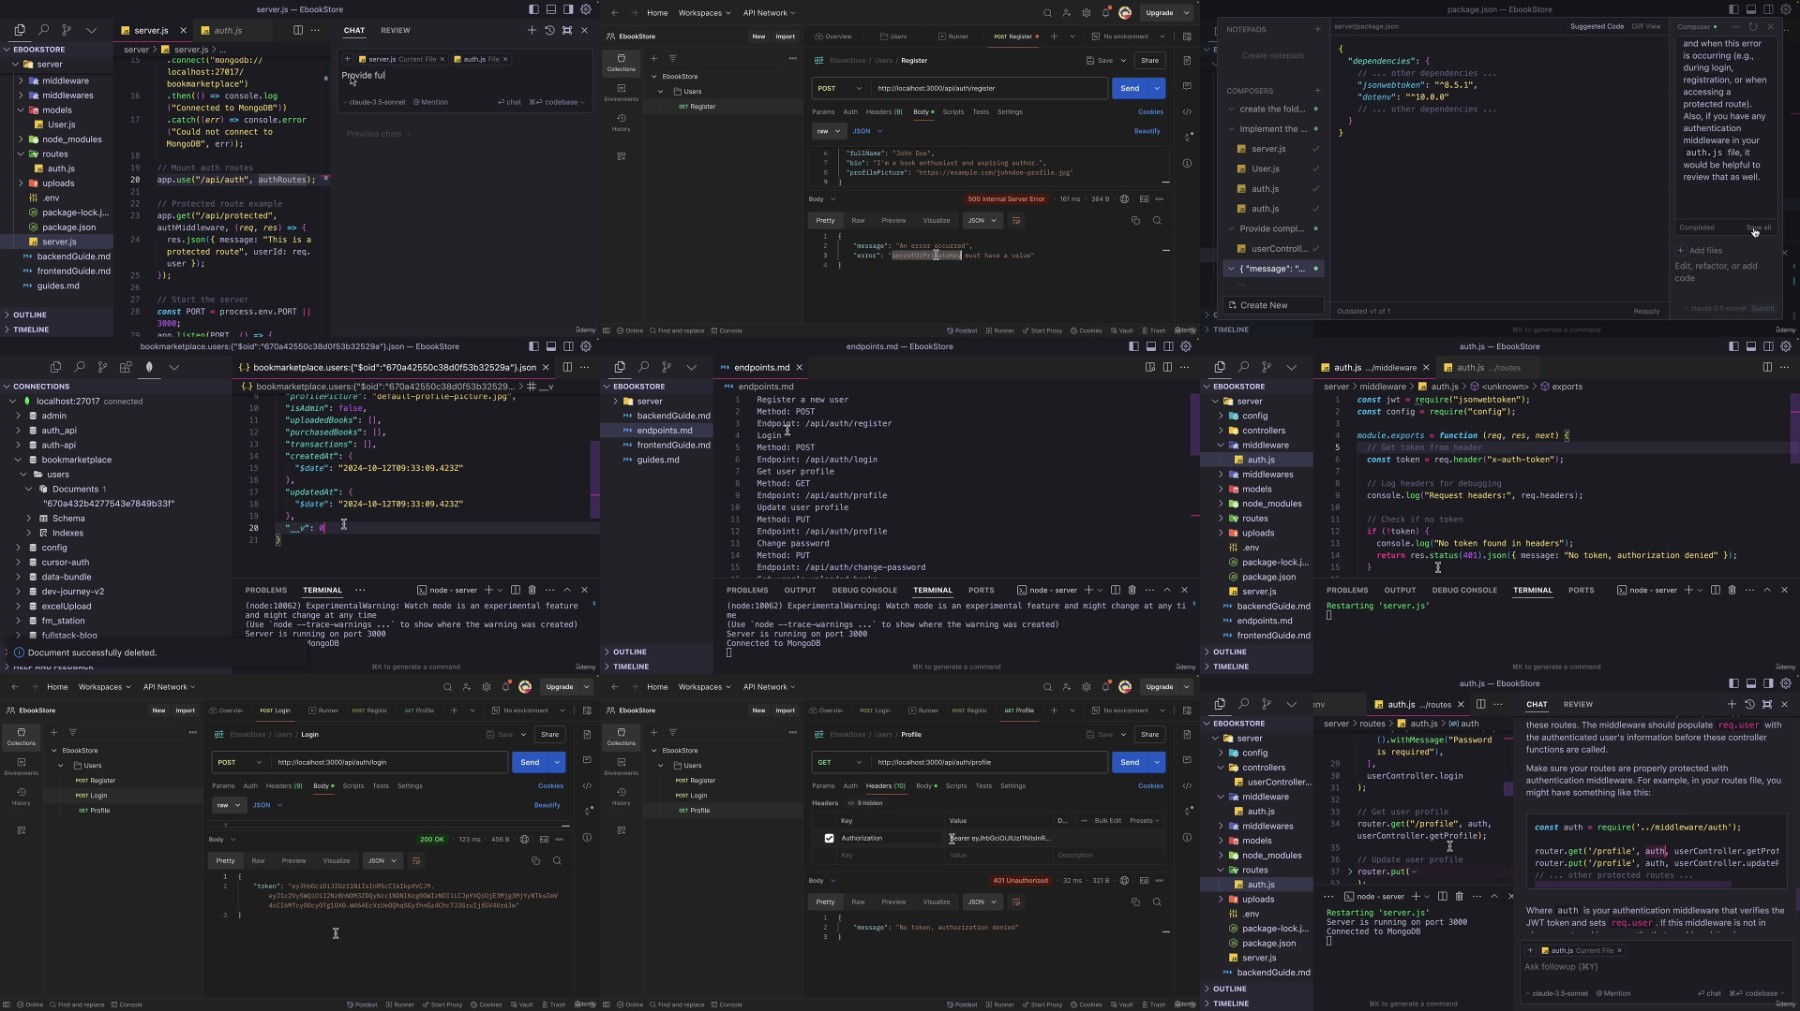Select endpoints.md in the EBOOKSTORE explorer
This screenshot has height=1011, width=1800.
click(664, 430)
